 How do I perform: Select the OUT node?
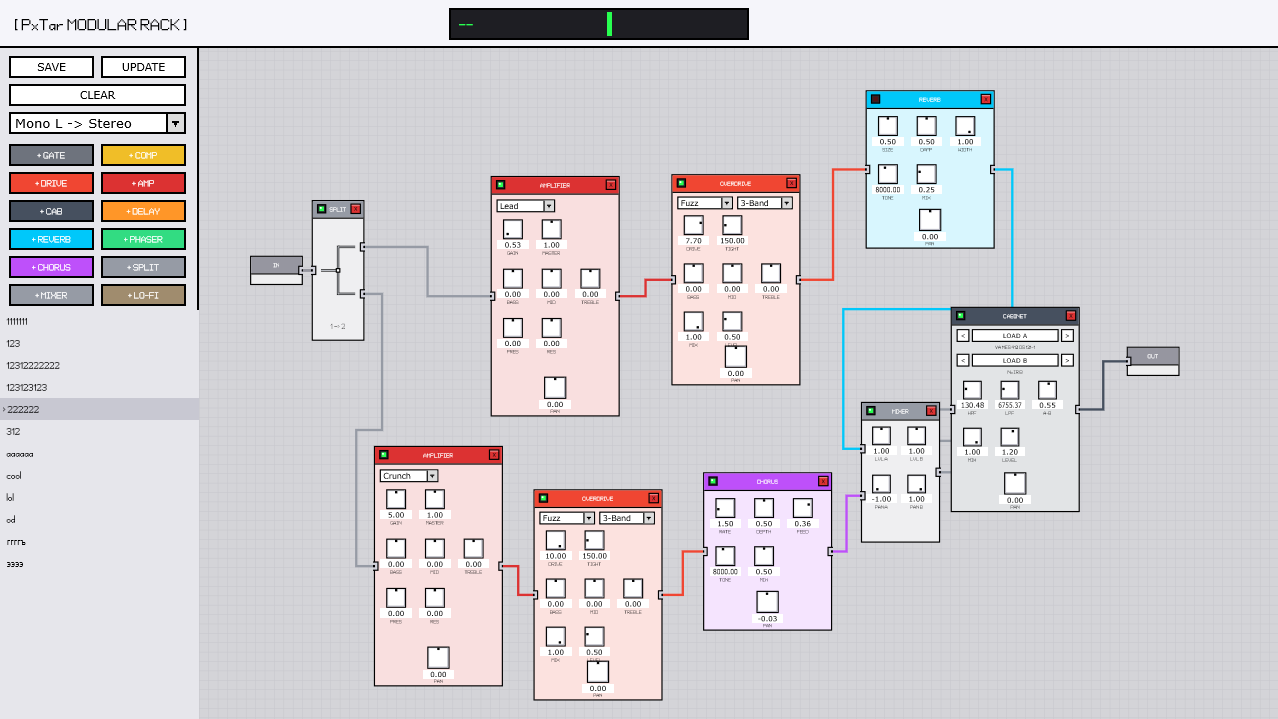click(x=1152, y=361)
